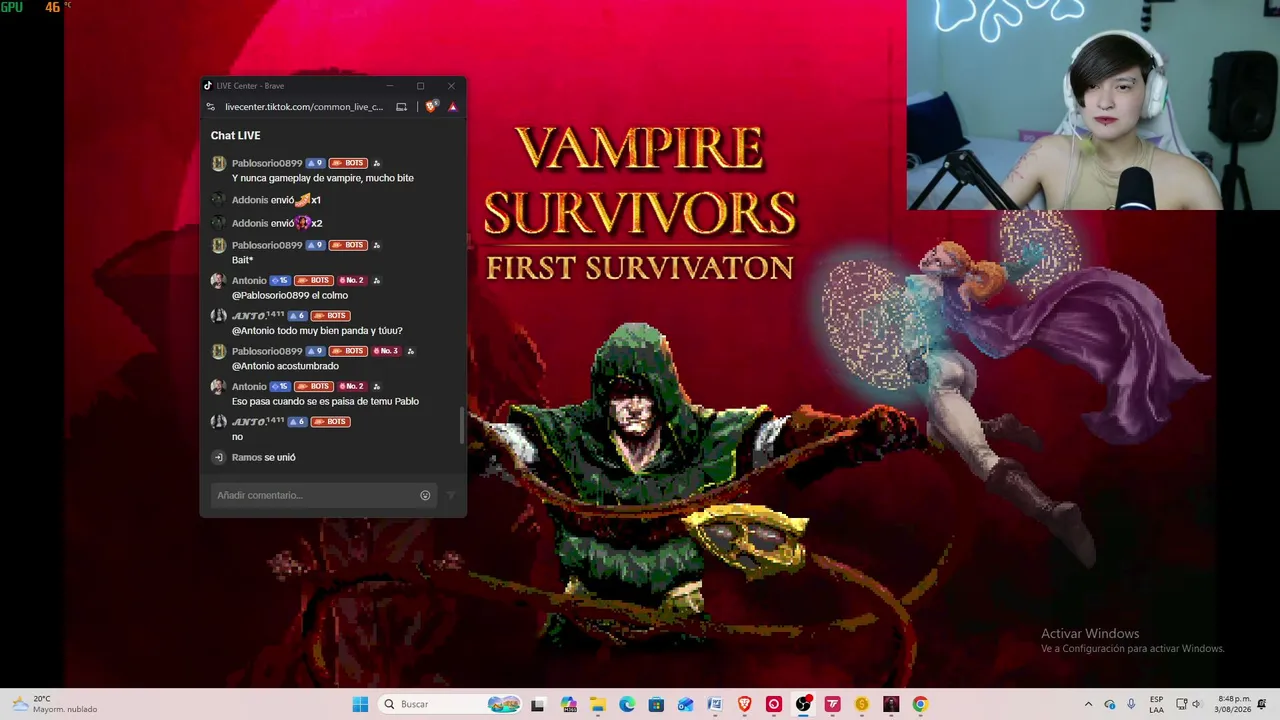Click the chat scrollbar thumb
Viewport: 1280px width, 720px height.
point(462,425)
